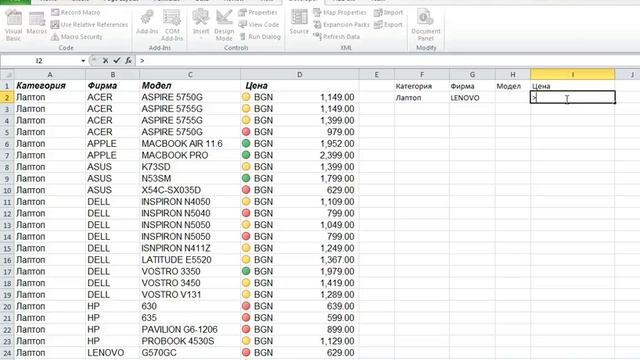Screen dimensions: 640x360
Task: Select row 2 header
Action: point(7,98)
